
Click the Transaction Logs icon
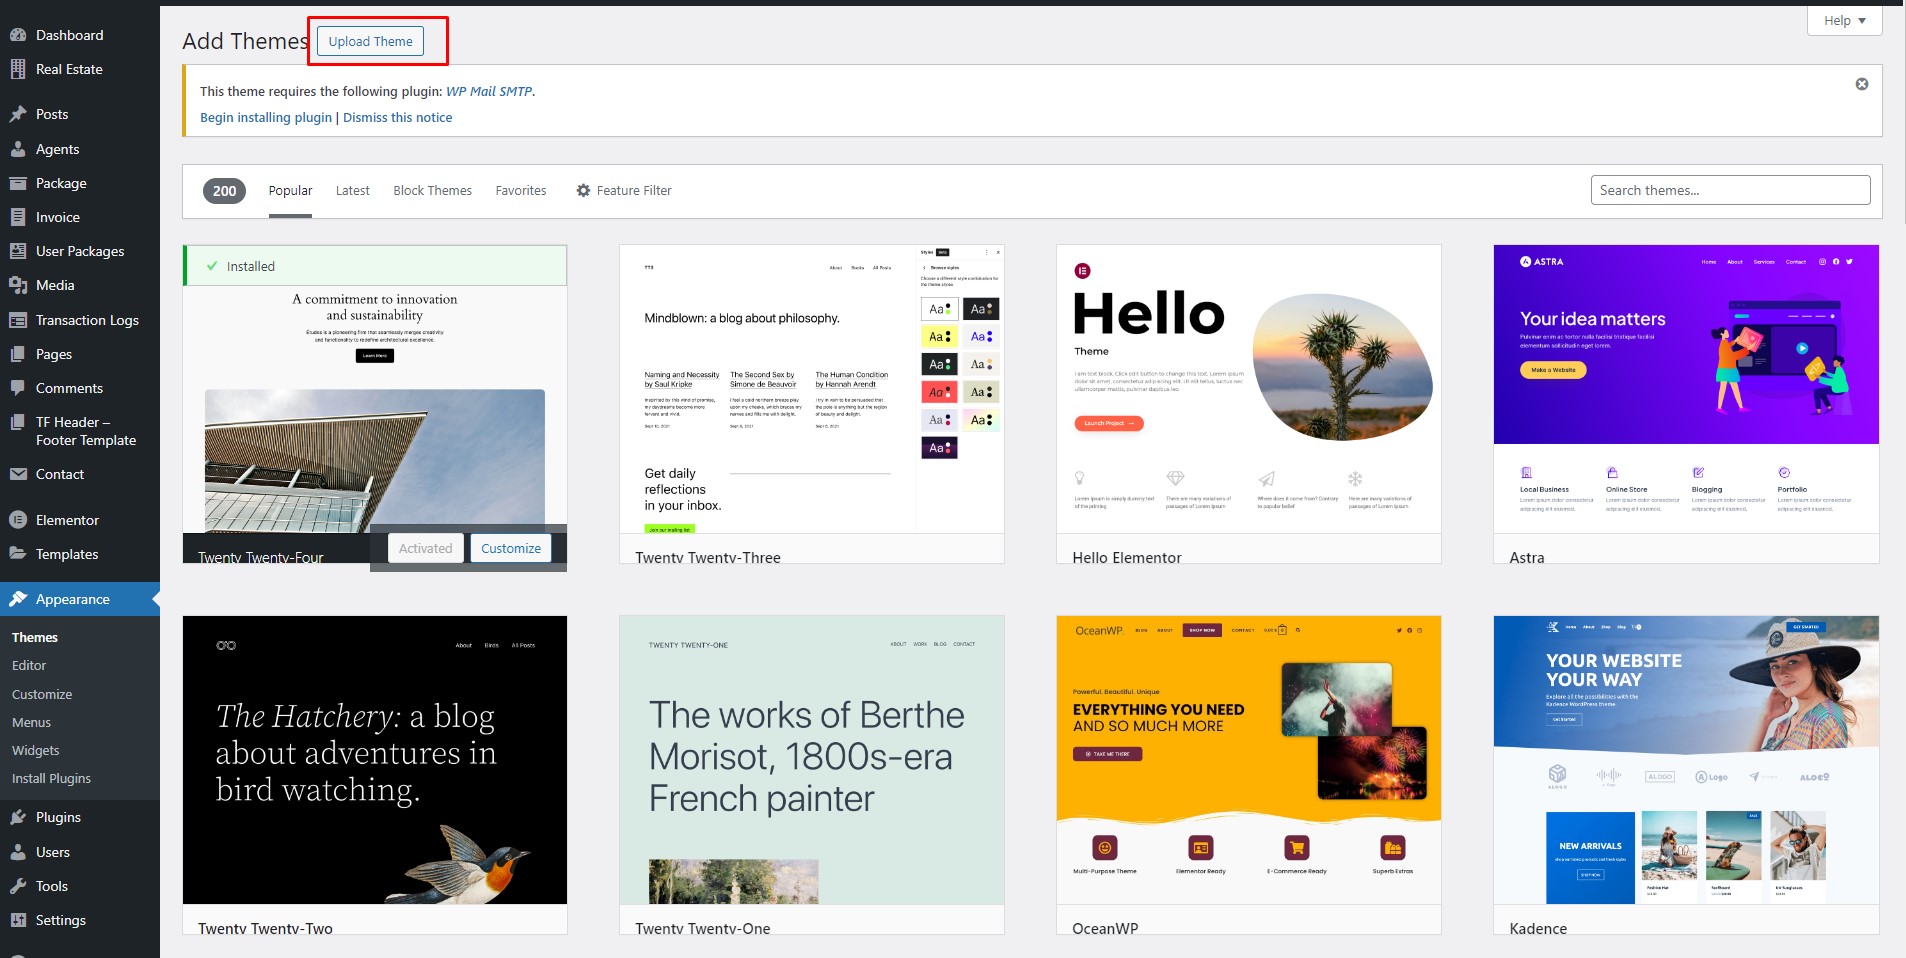pos(18,320)
